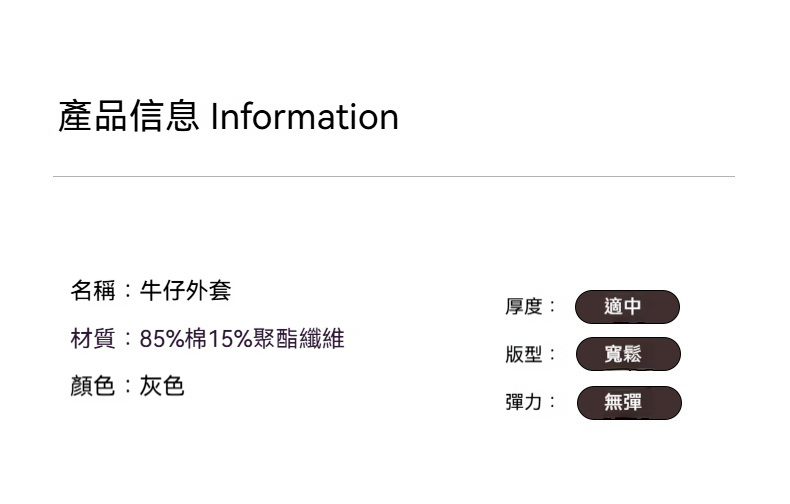The height and width of the screenshot is (504, 790).
Task: Click the word Information in the heading
Action: pos(304,117)
